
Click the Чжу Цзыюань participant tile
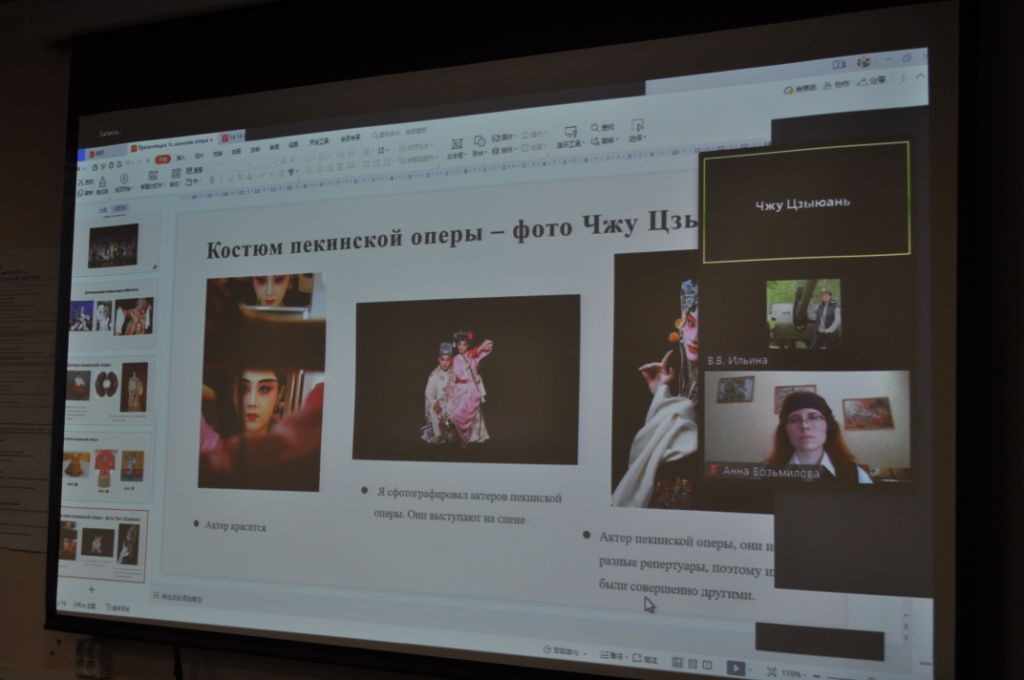coord(806,203)
